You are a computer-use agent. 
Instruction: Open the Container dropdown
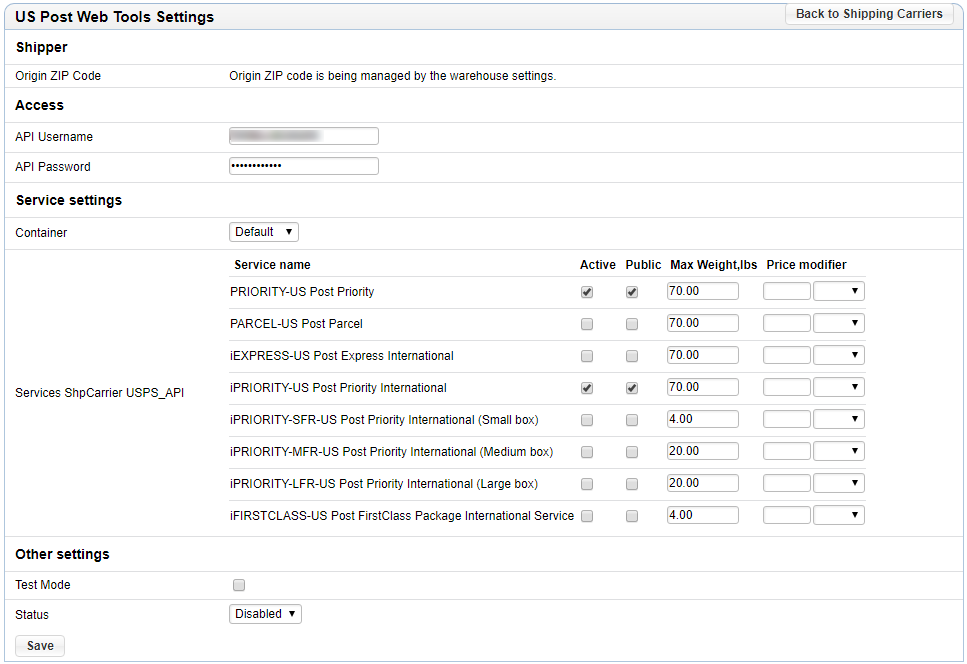(263, 232)
